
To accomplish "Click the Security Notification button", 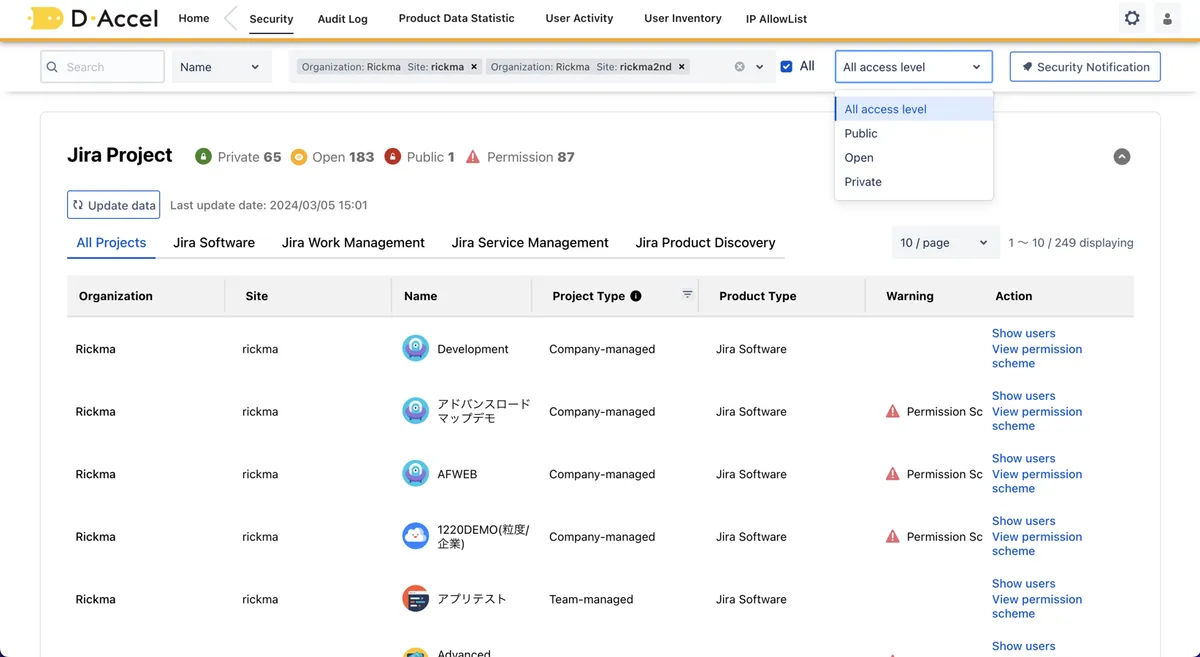I will tap(1085, 67).
